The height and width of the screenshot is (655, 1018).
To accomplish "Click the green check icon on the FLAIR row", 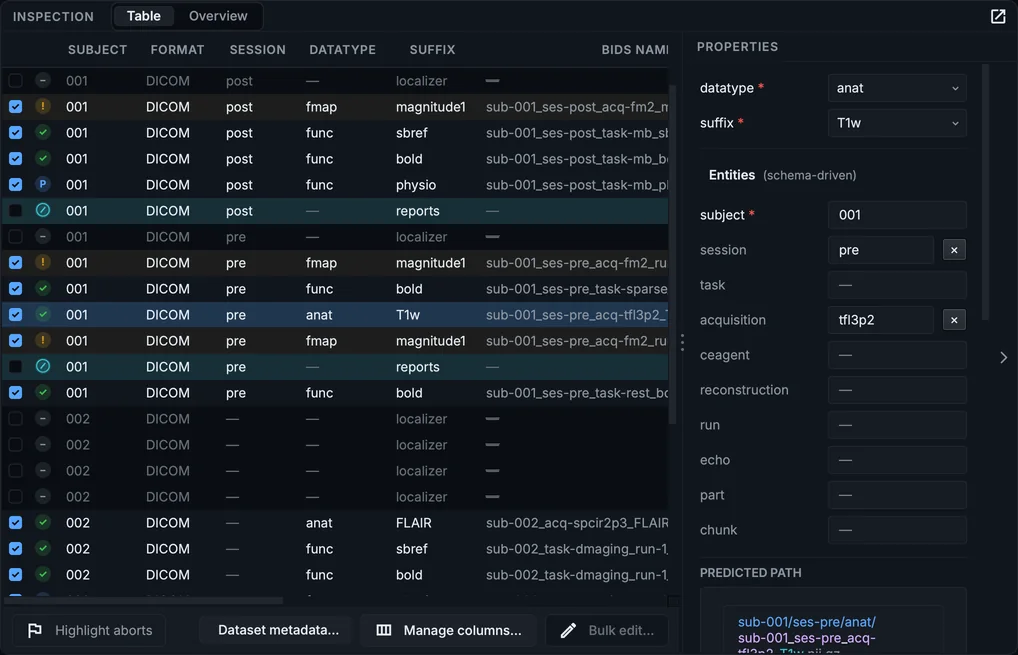I will tap(43, 522).
